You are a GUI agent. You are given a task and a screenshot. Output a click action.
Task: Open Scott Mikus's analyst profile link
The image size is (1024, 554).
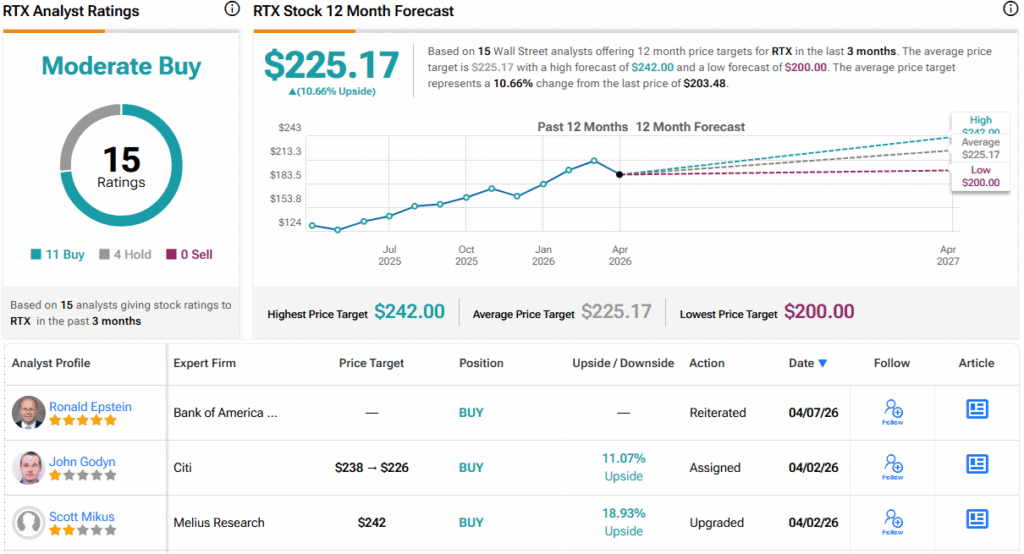[82, 516]
